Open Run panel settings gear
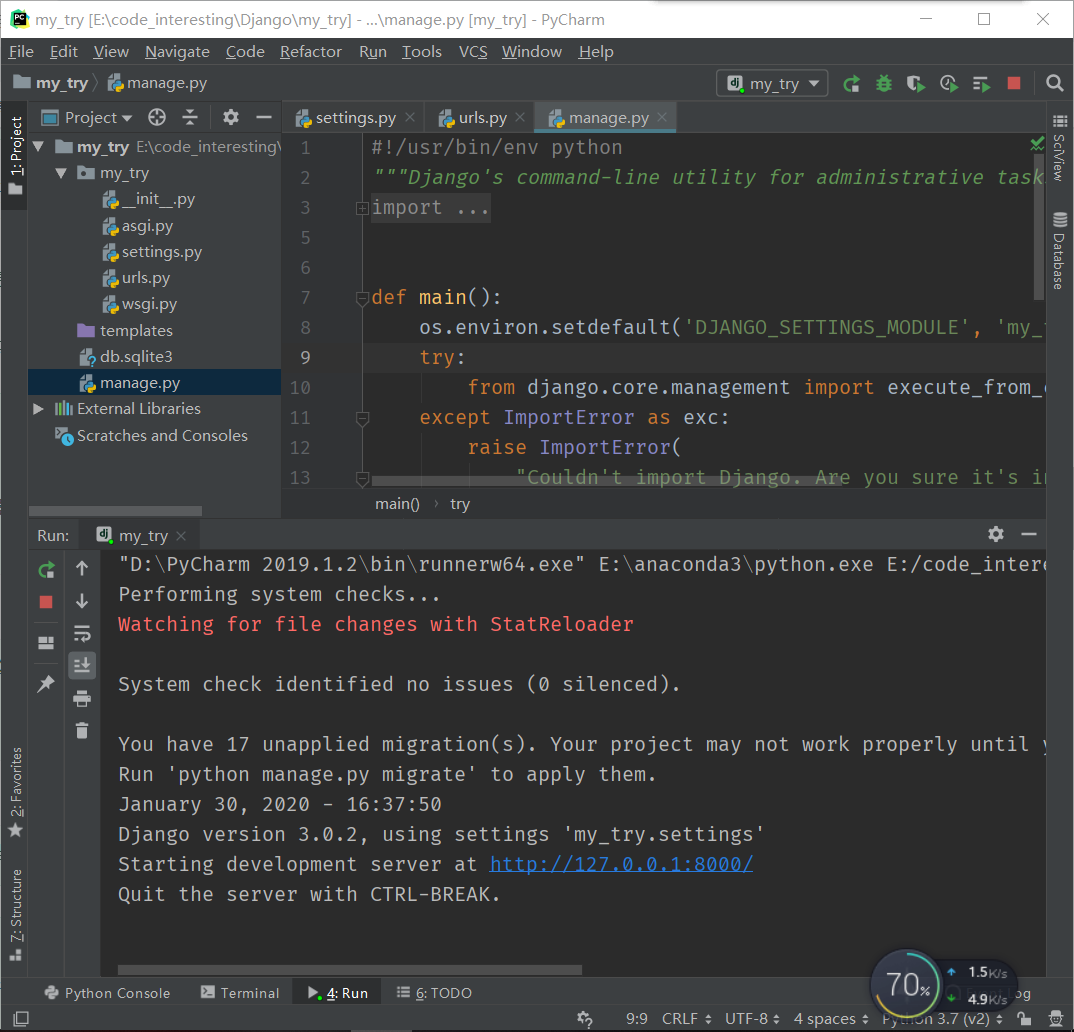 pos(996,534)
